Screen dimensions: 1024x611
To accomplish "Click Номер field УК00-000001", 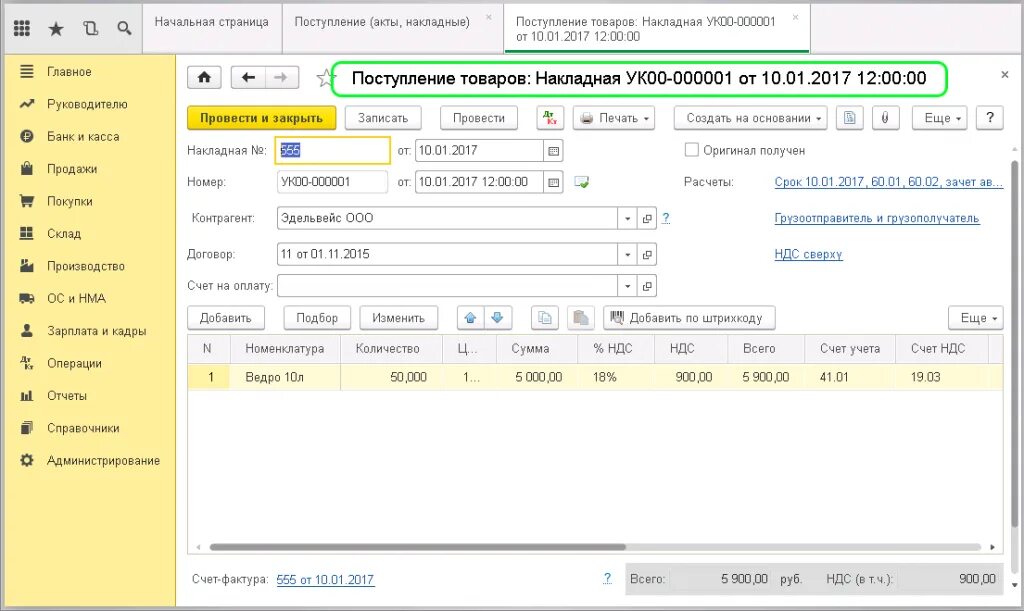I will tap(332, 182).
